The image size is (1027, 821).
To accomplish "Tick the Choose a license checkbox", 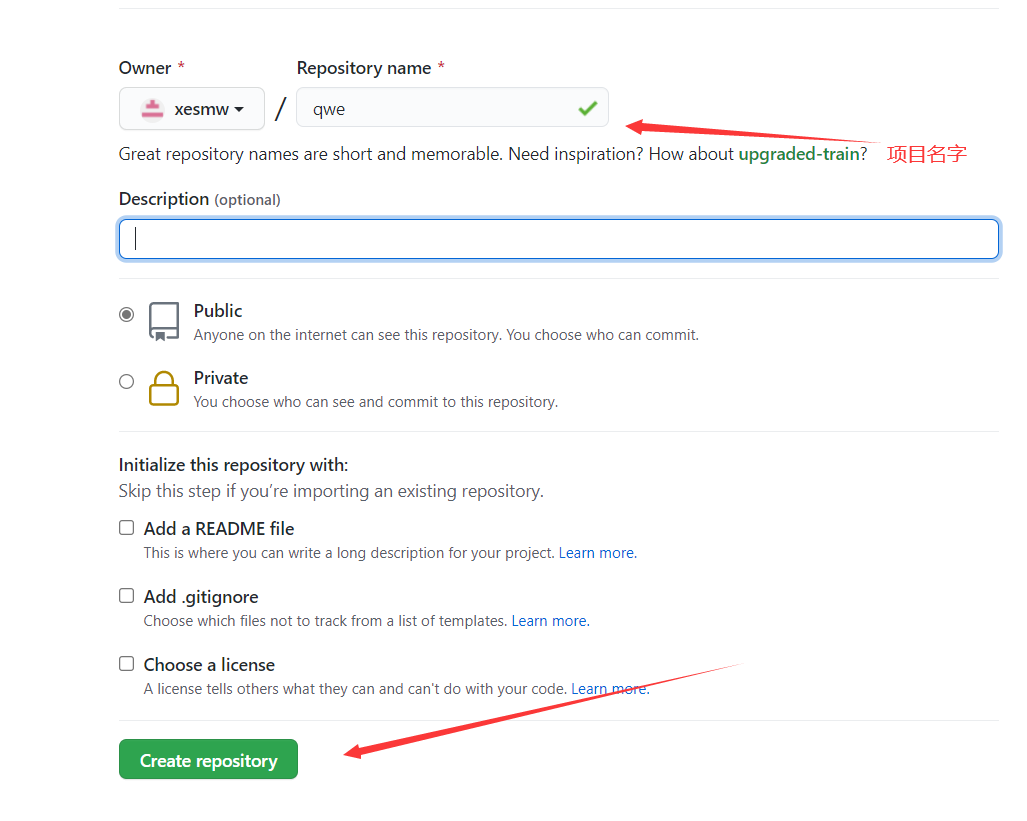I will (126, 664).
